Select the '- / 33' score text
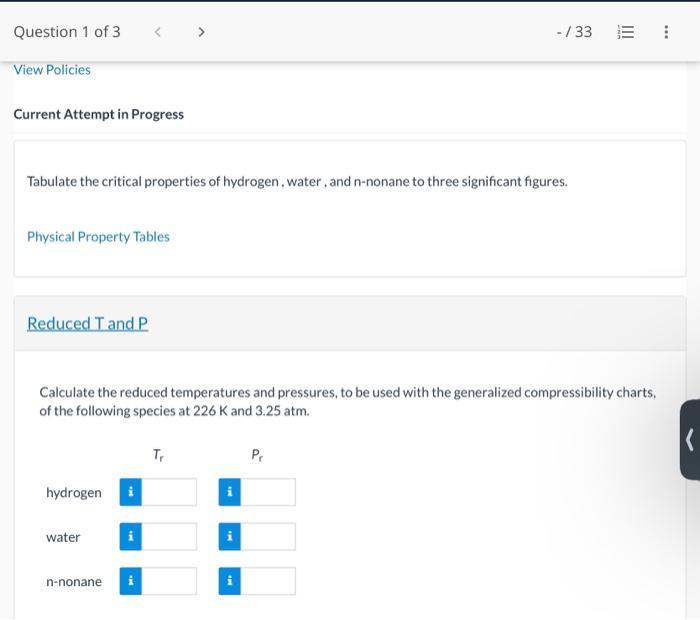700x620 pixels. click(574, 32)
